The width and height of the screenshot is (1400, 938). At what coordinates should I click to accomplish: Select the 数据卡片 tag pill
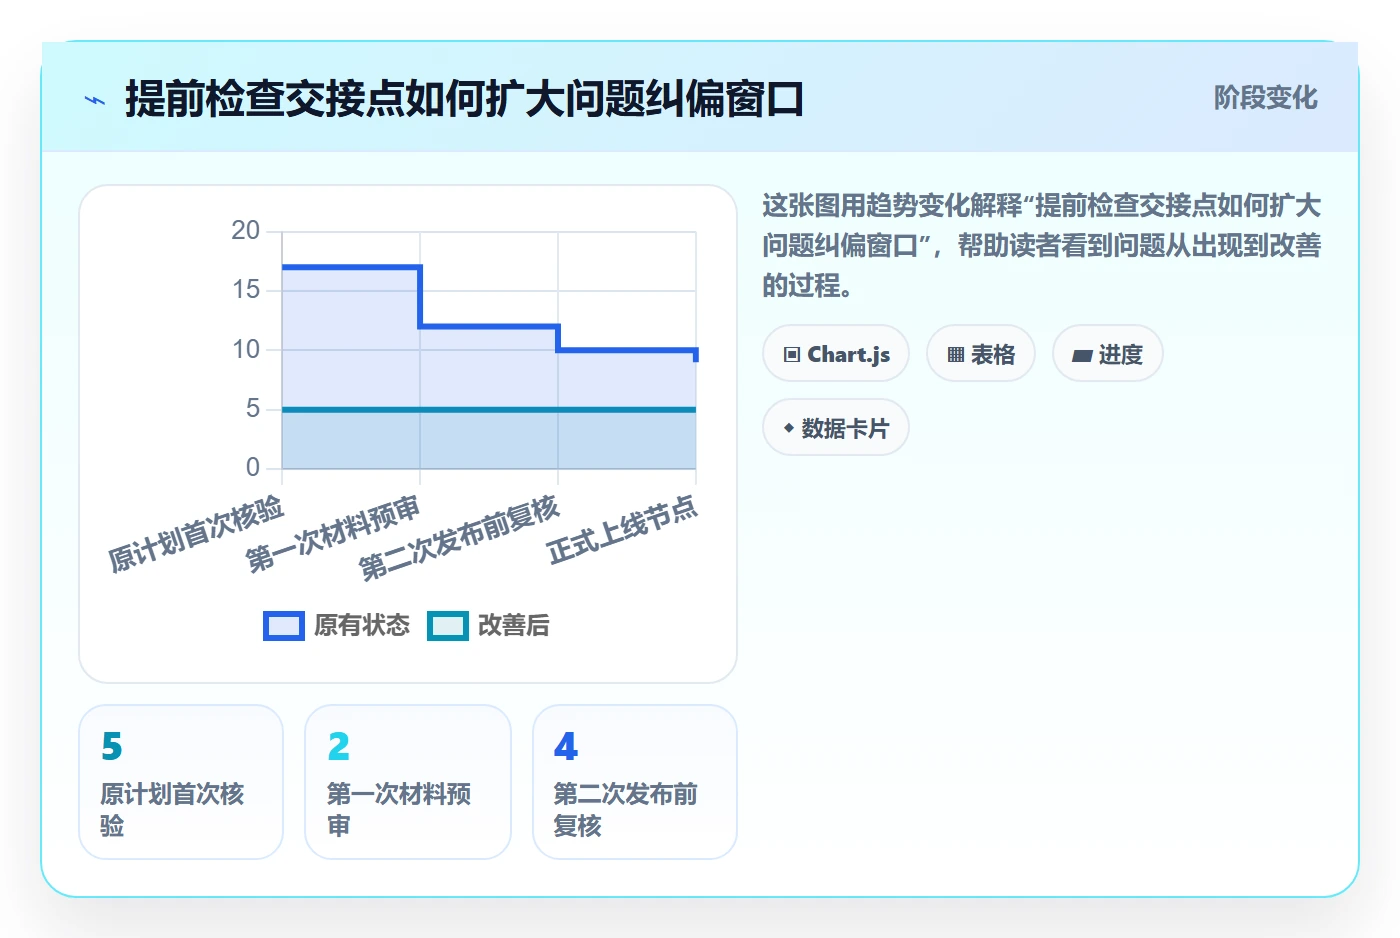[836, 428]
